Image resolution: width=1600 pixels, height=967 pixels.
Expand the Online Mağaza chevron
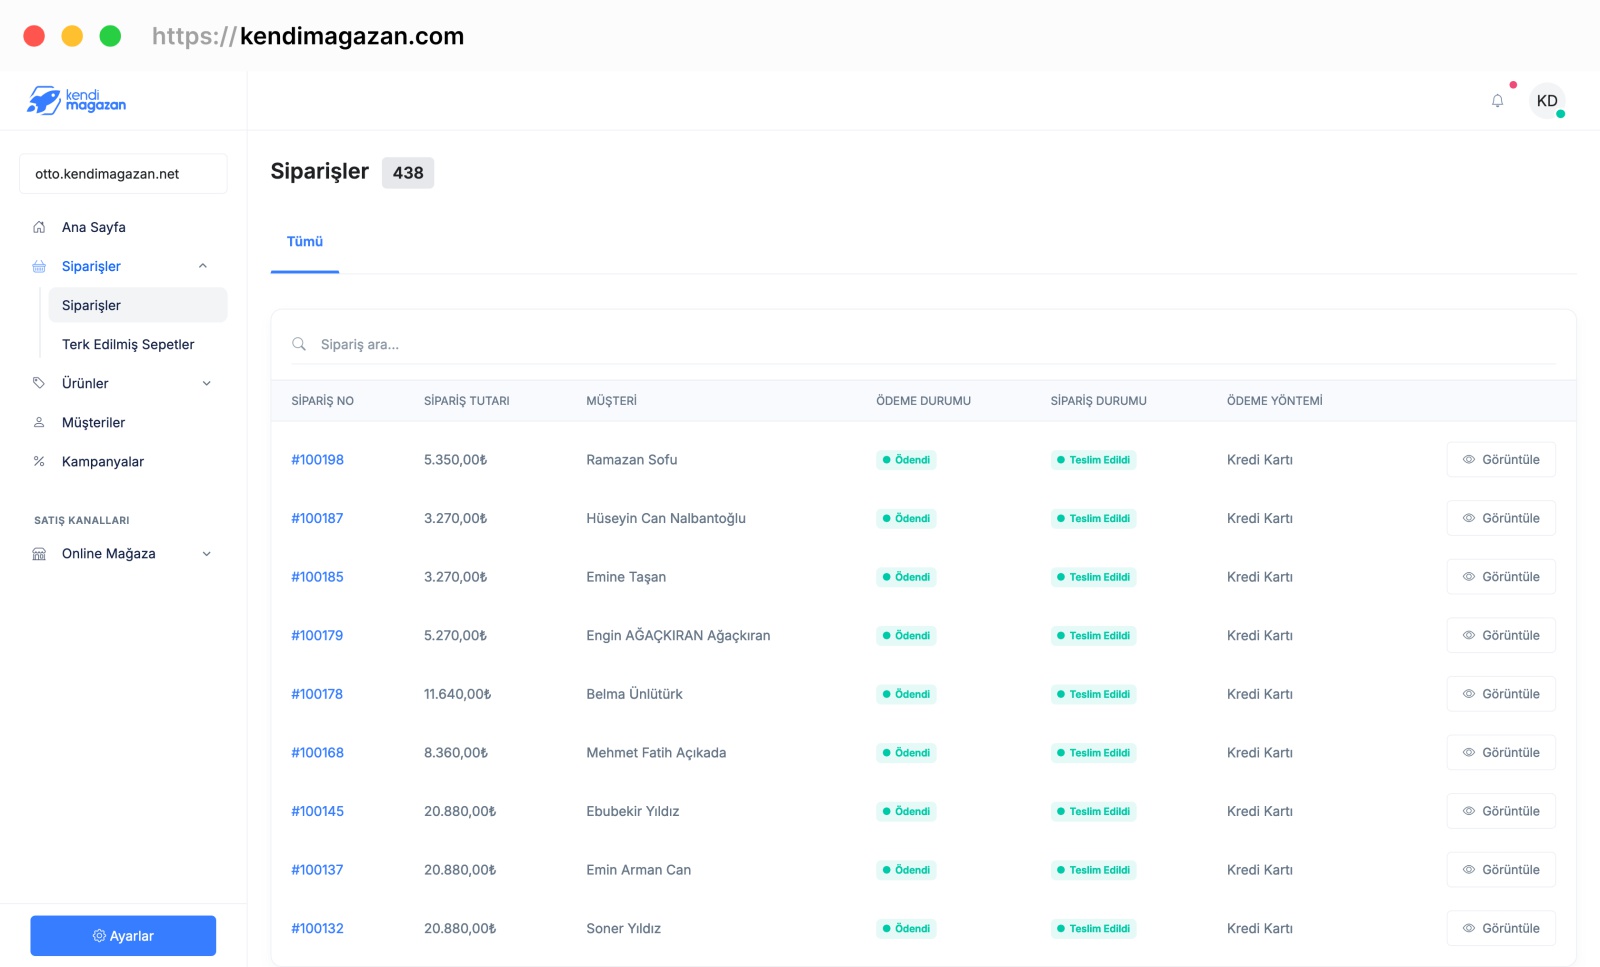point(207,554)
